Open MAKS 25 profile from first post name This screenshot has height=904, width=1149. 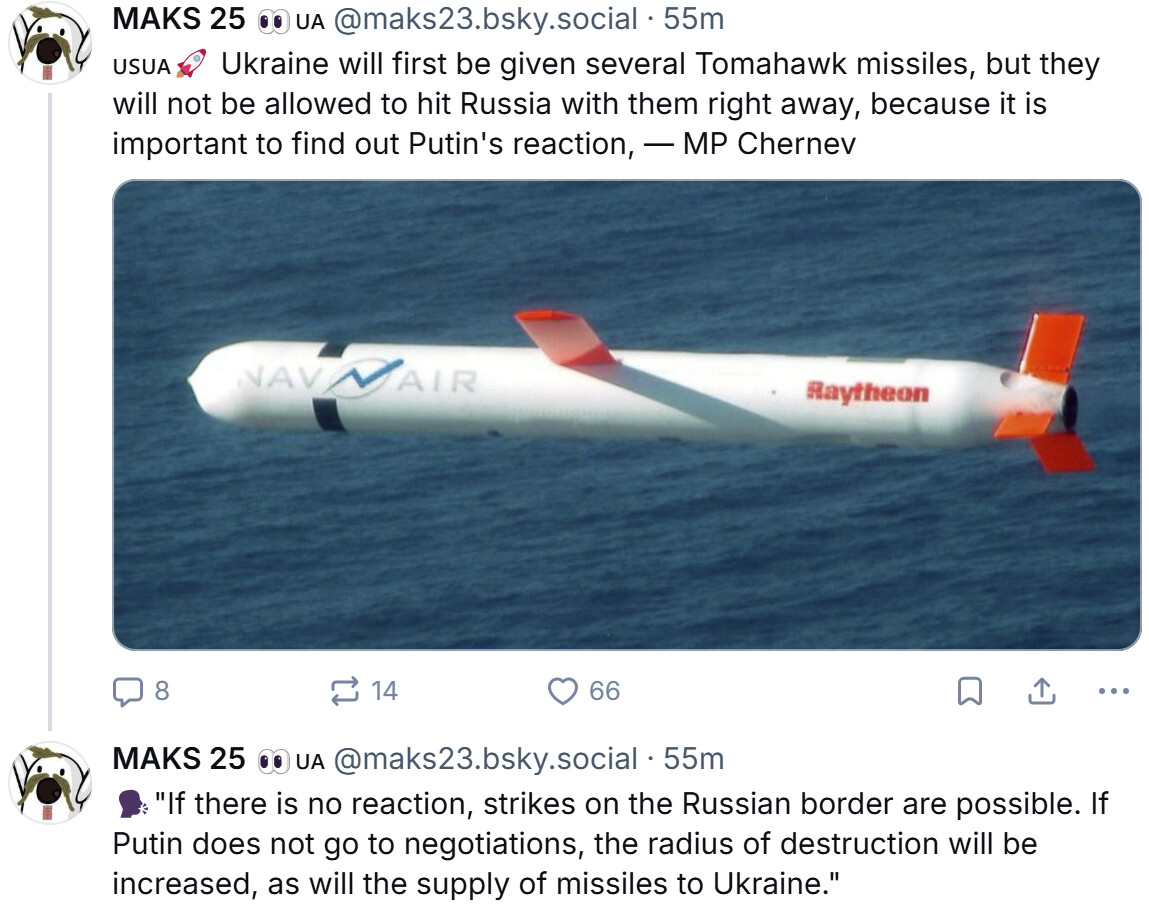(x=179, y=19)
